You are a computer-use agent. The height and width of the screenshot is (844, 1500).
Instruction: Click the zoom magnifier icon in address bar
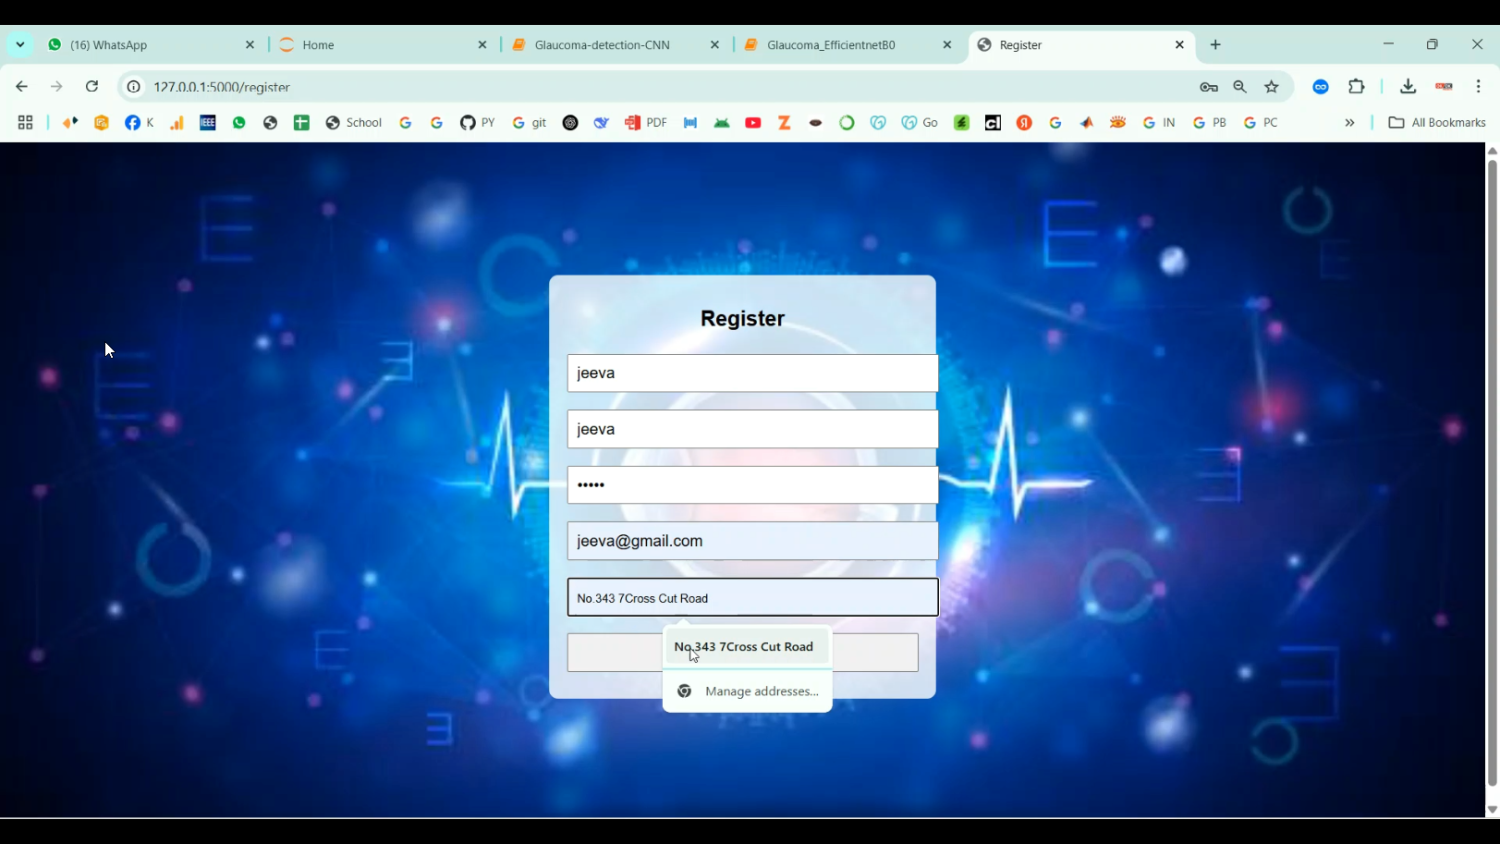pos(1240,87)
